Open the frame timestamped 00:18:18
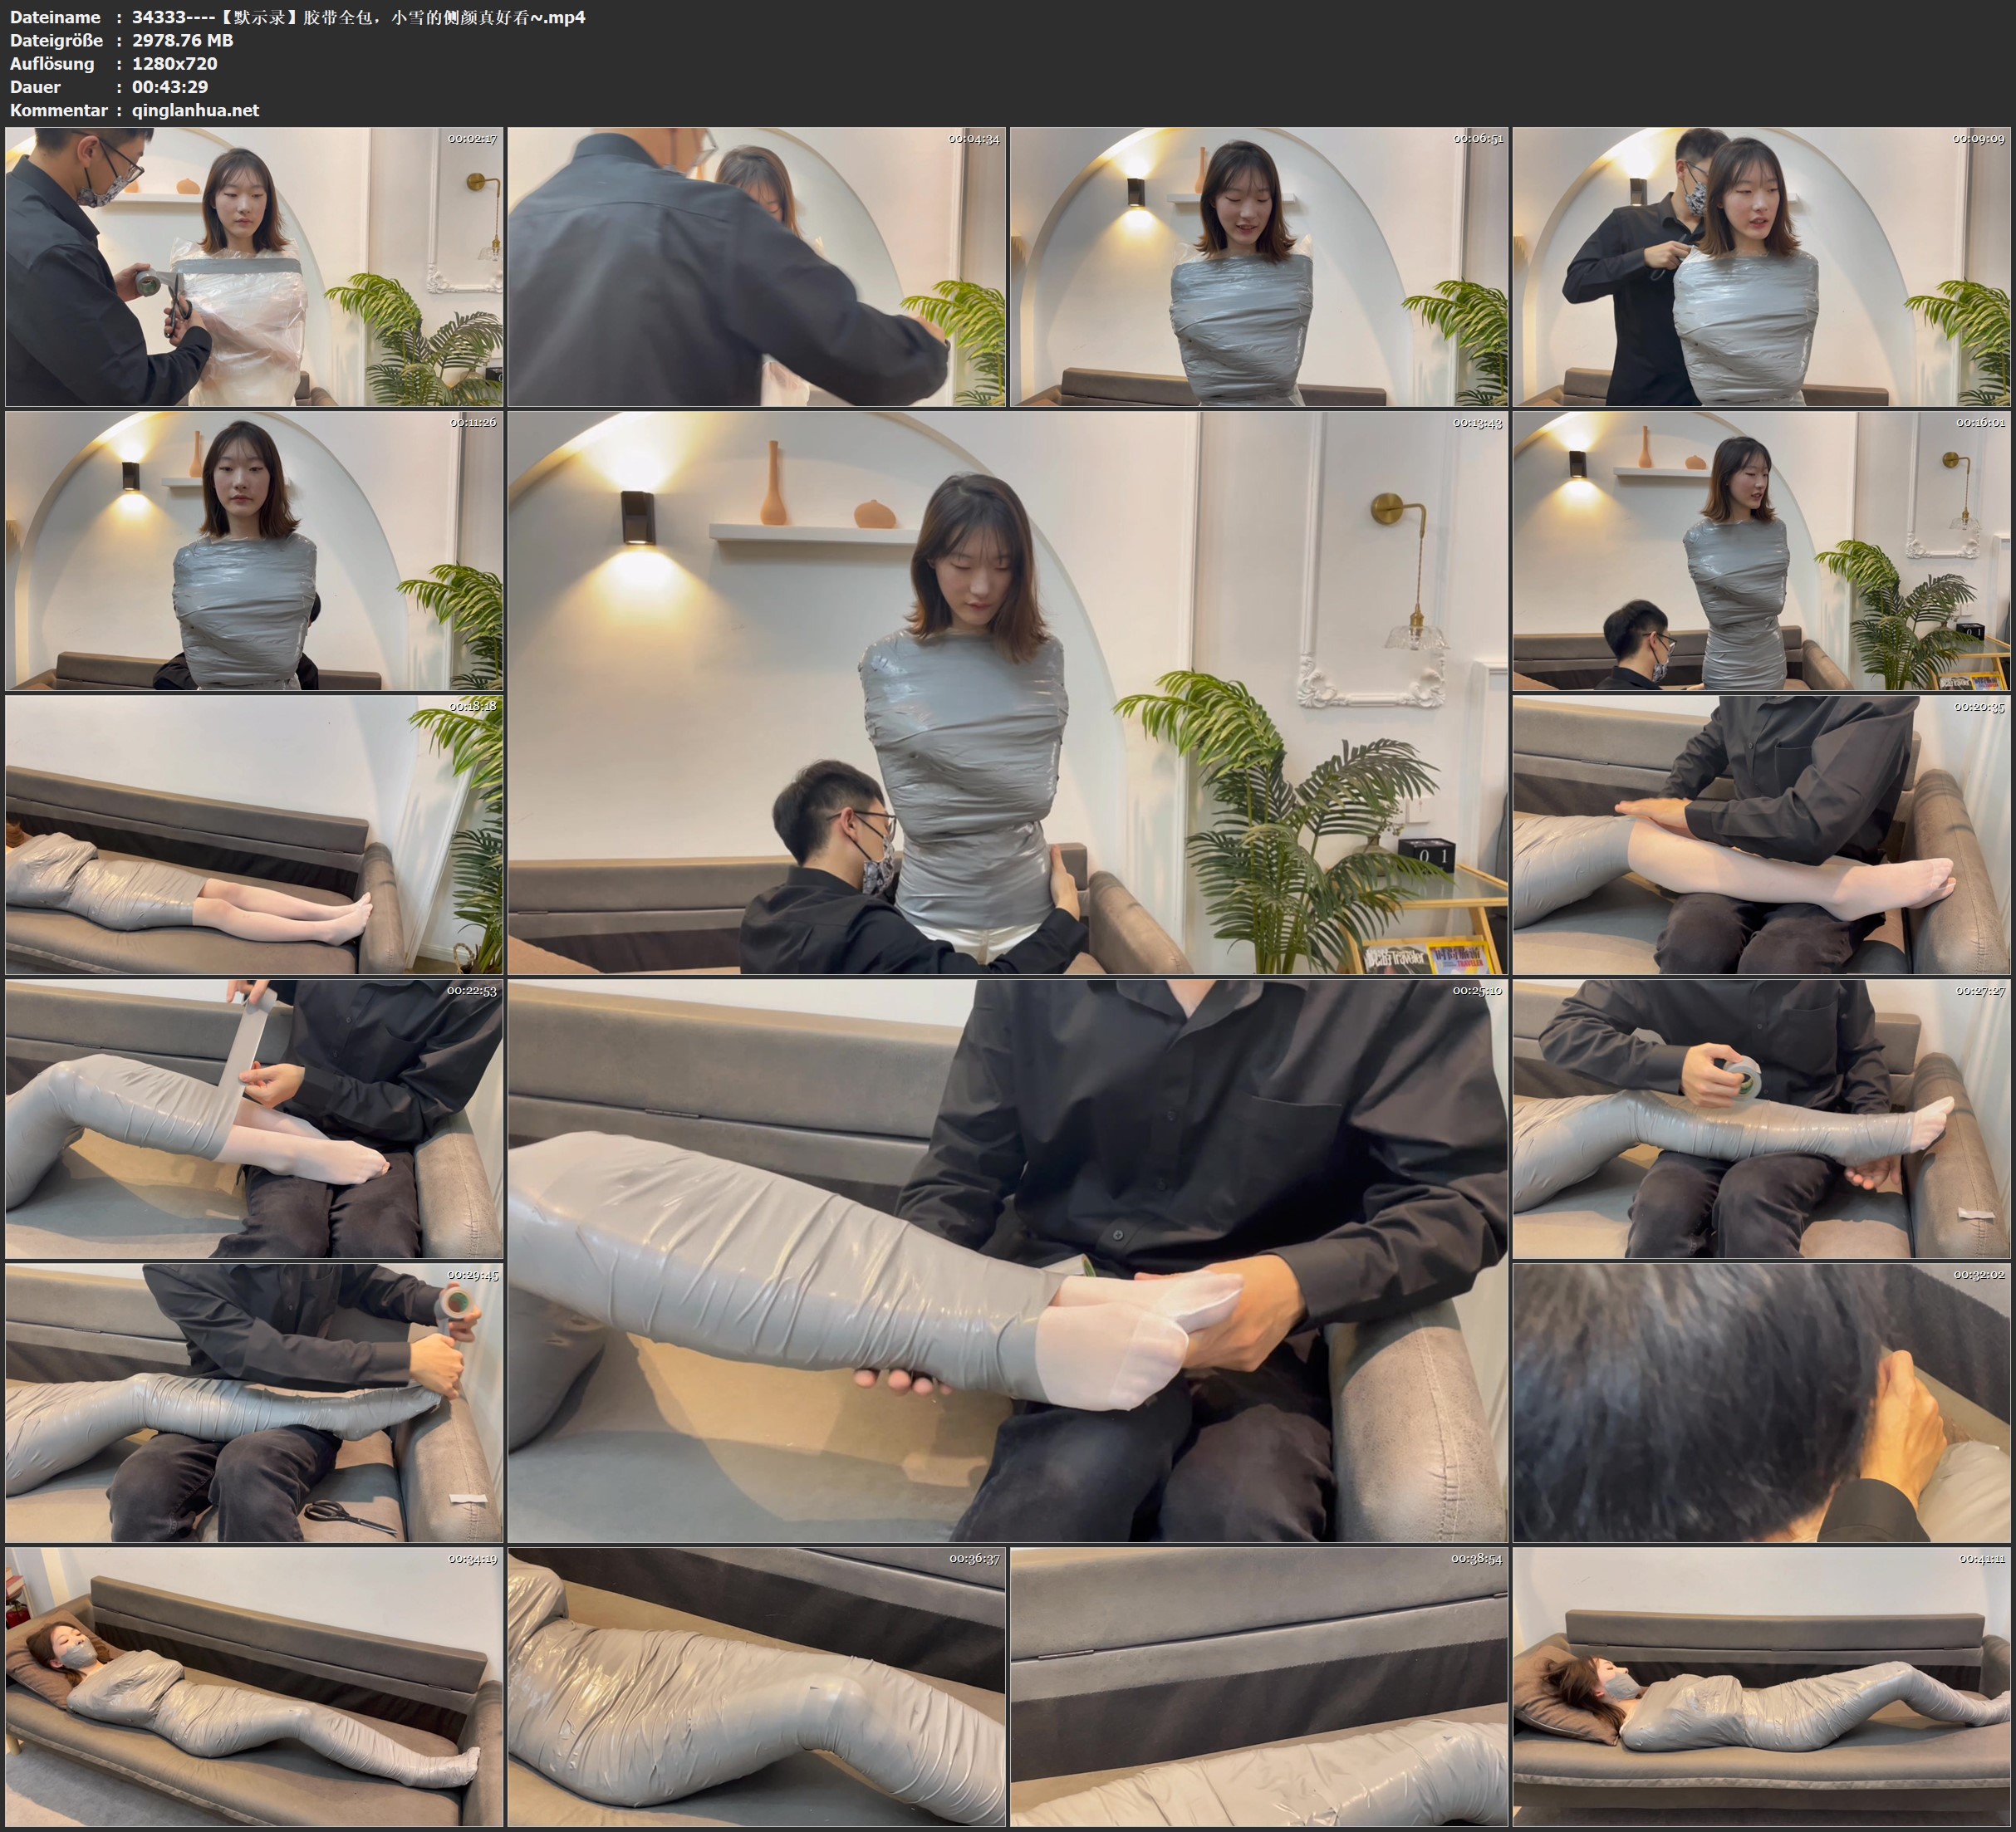Image resolution: width=2016 pixels, height=1832 pixels. tap(254, 834)
